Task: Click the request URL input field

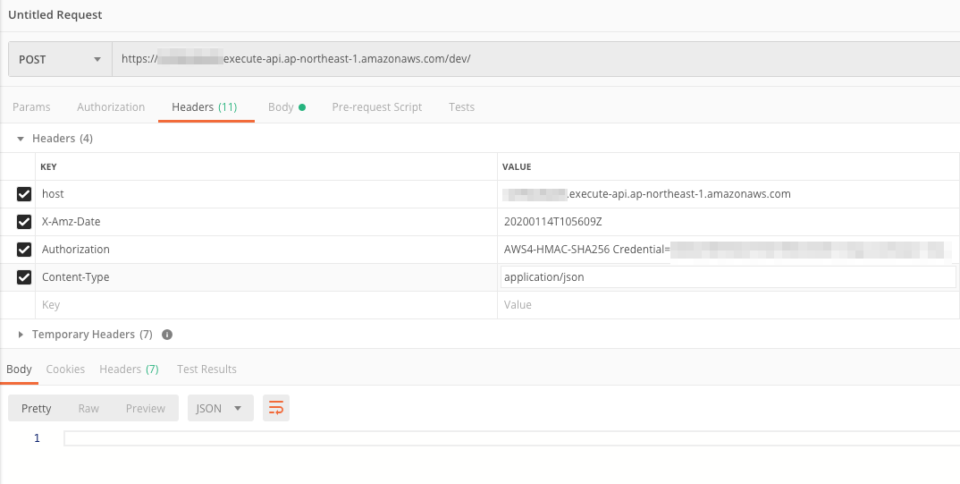Action: 530,59
